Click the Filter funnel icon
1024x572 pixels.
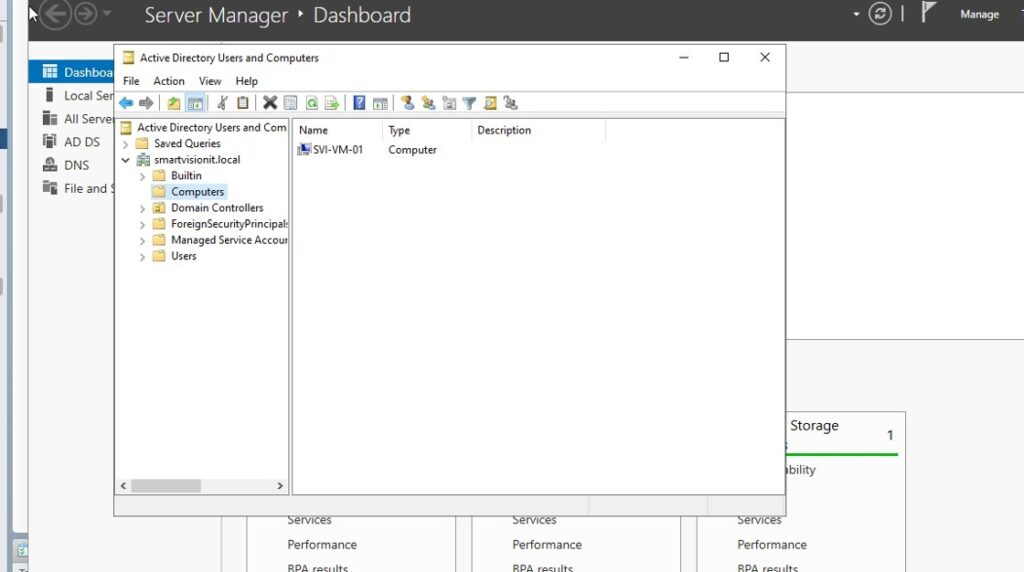pyautogui.click(x=469, y=103)
